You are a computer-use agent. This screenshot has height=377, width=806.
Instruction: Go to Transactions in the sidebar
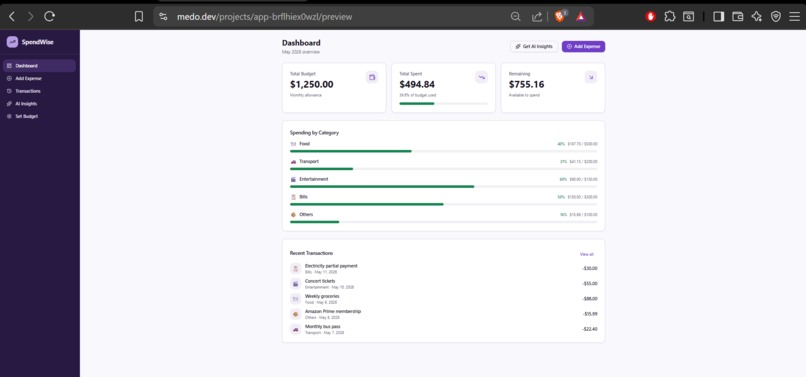[40, 91]
